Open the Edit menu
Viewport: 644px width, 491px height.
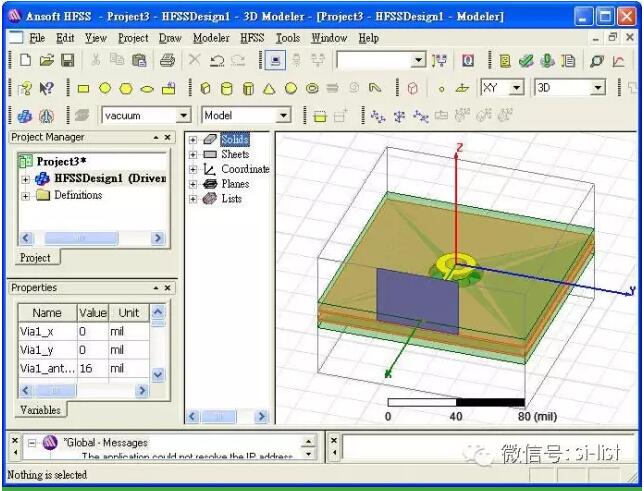[65, 38]
